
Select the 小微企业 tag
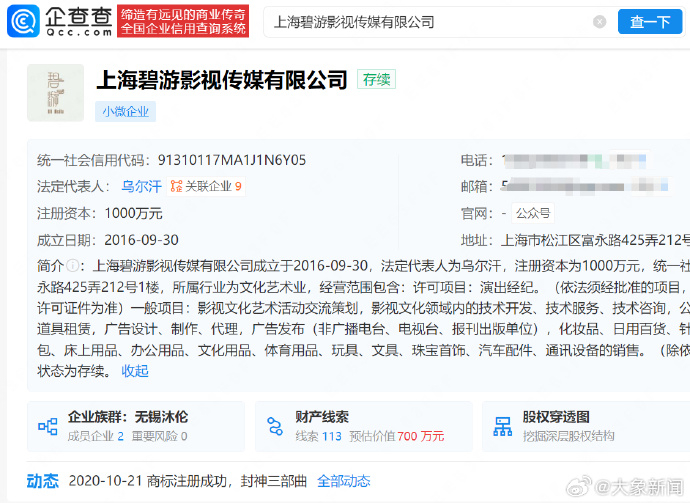coord(125,111)
